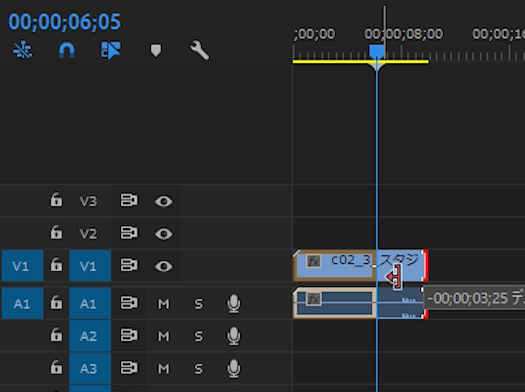Viewport: 525px width, 392px height.
Task: Mute track A1 with the M button
Action: 163,304
